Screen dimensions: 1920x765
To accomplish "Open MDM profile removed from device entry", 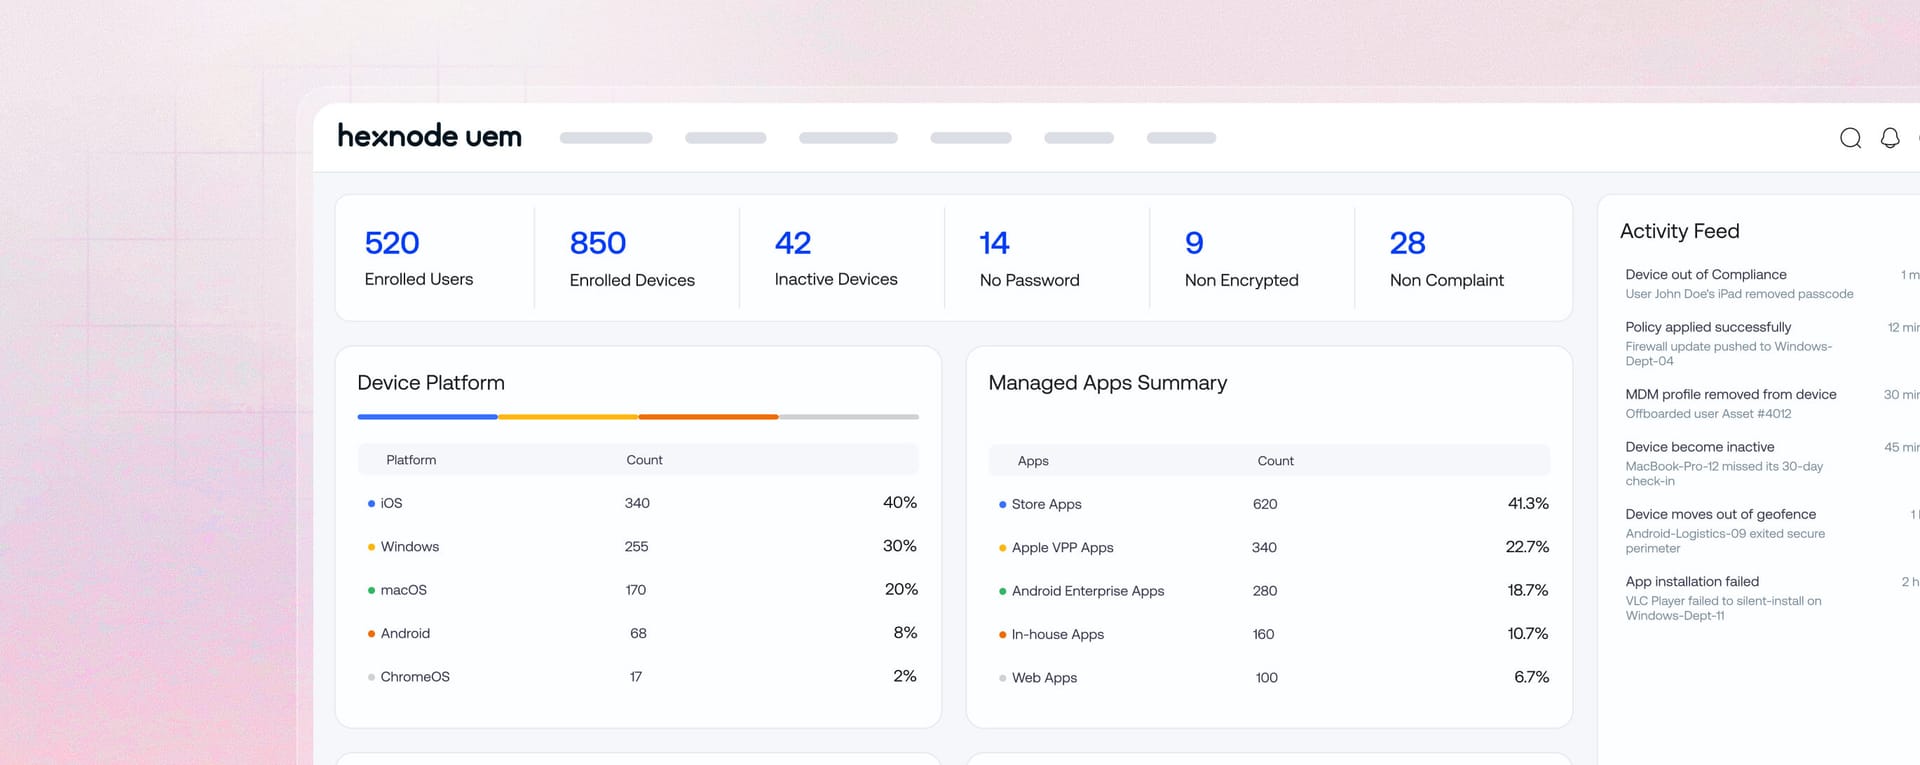I will tap(1772, 404).
